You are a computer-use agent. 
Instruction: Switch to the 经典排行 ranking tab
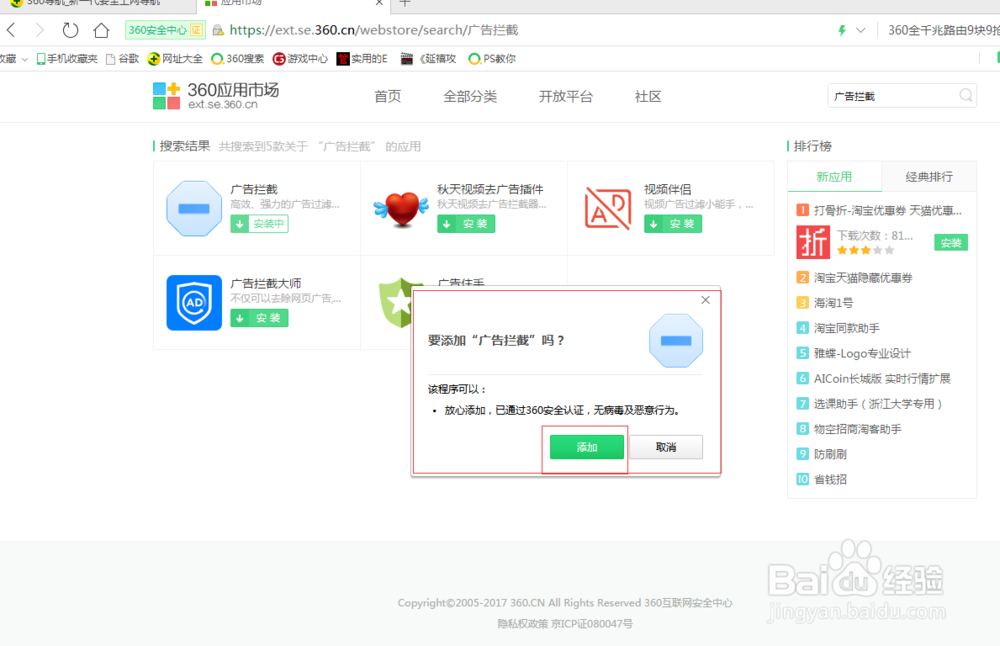[x=929, y=177]
